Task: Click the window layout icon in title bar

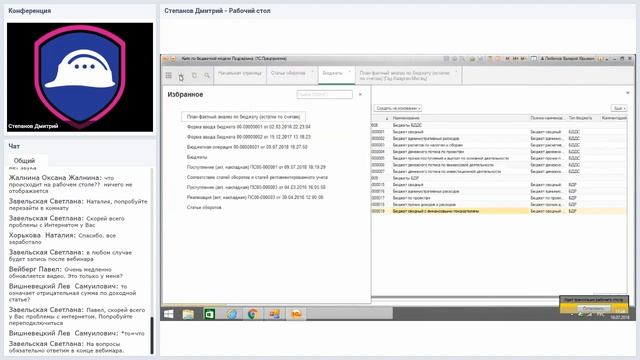Action: coord(533,59)
